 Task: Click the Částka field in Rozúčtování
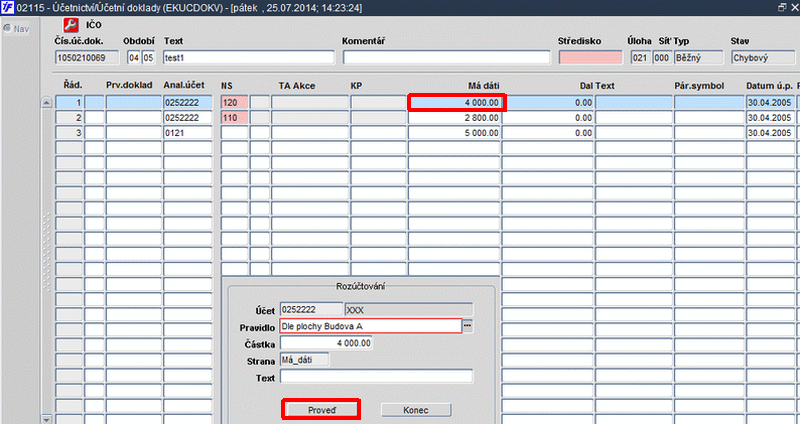coord(326,343)
